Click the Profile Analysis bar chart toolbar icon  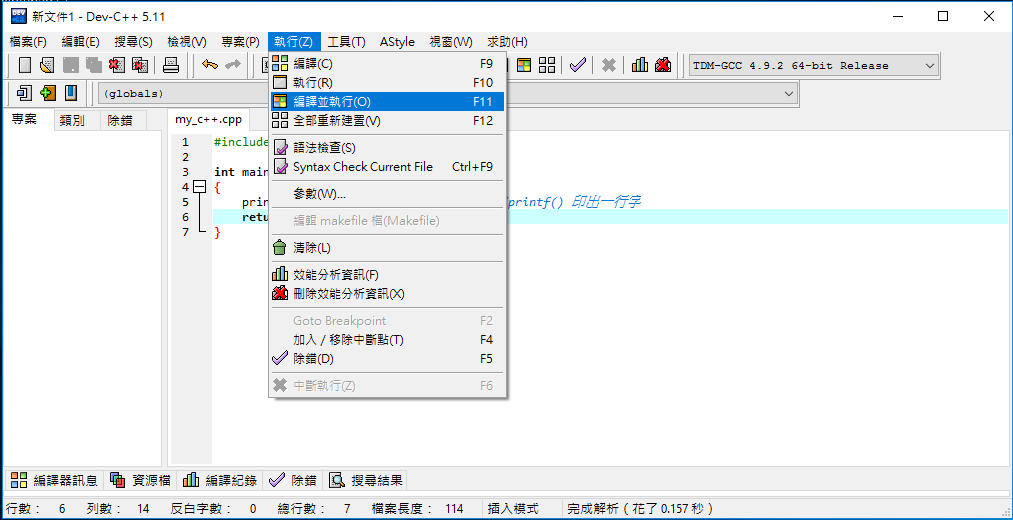pos(640,65)
